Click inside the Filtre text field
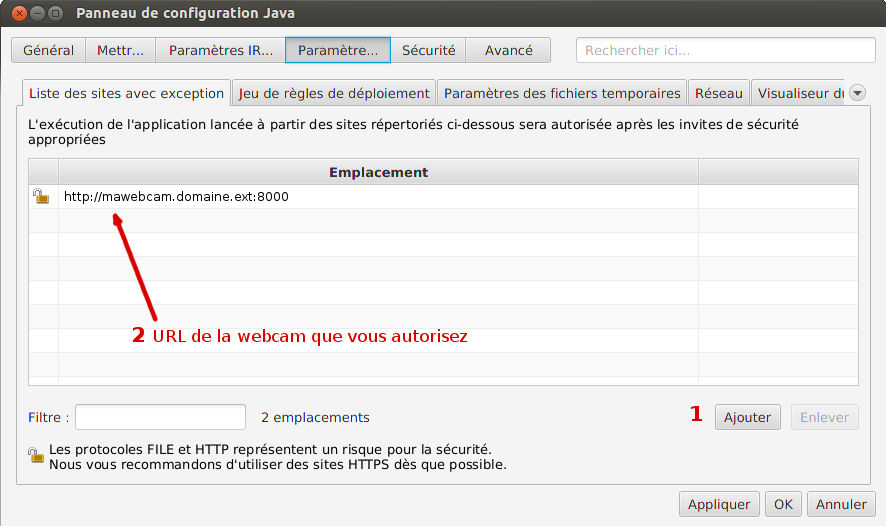 point(160,417)
